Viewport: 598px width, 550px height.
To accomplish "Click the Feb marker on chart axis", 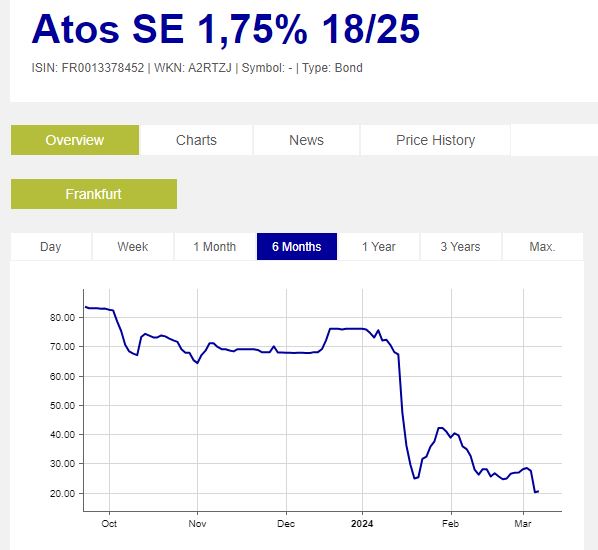I will click(450, 524).
